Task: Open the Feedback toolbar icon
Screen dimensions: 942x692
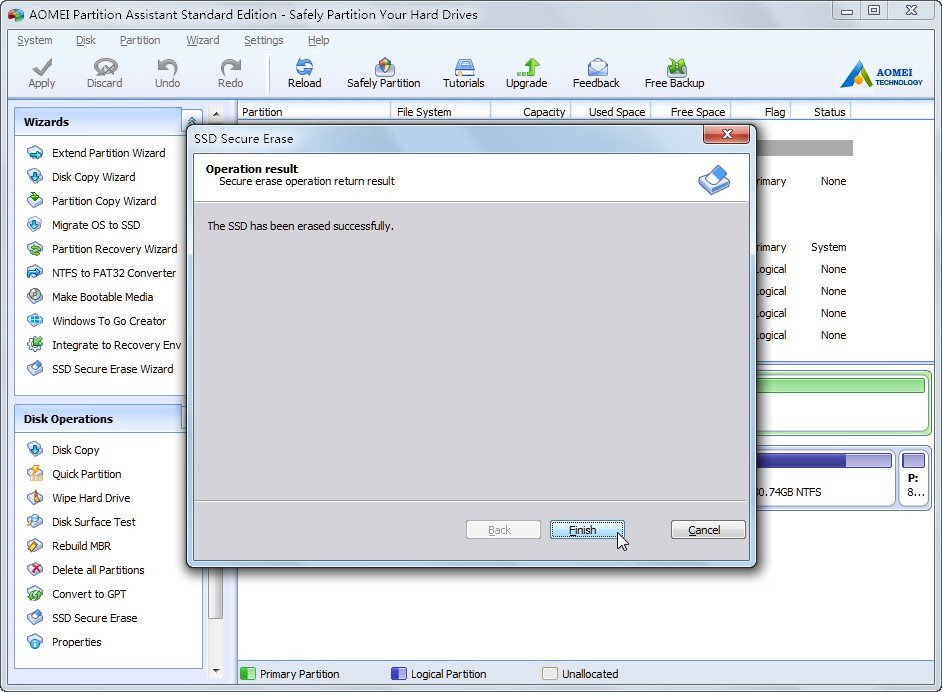Action: point(597,67)
